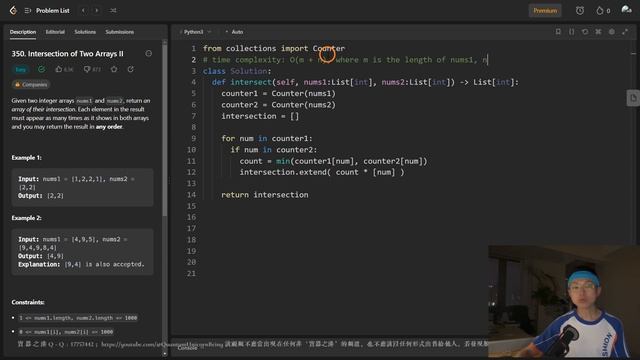Image resolution: width=640 pixels, height=360 pixels.
Task: Click the circle icon beside the problem title
Action: (149, 53)
